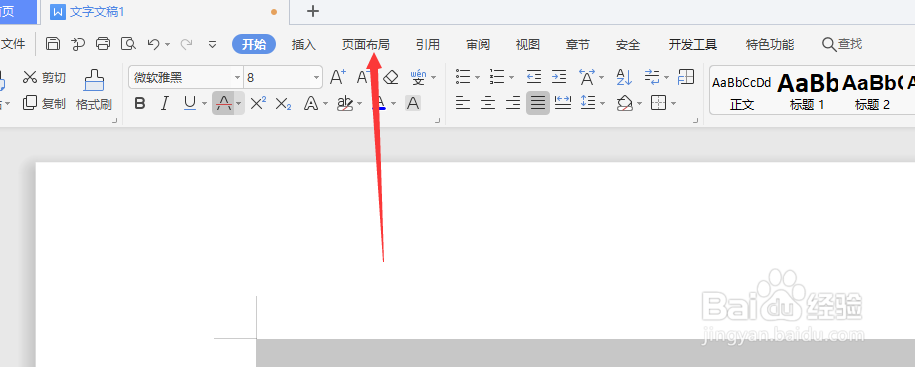
Task: Apply subscript X₂ formatting
Action: [x=283, y=103]
